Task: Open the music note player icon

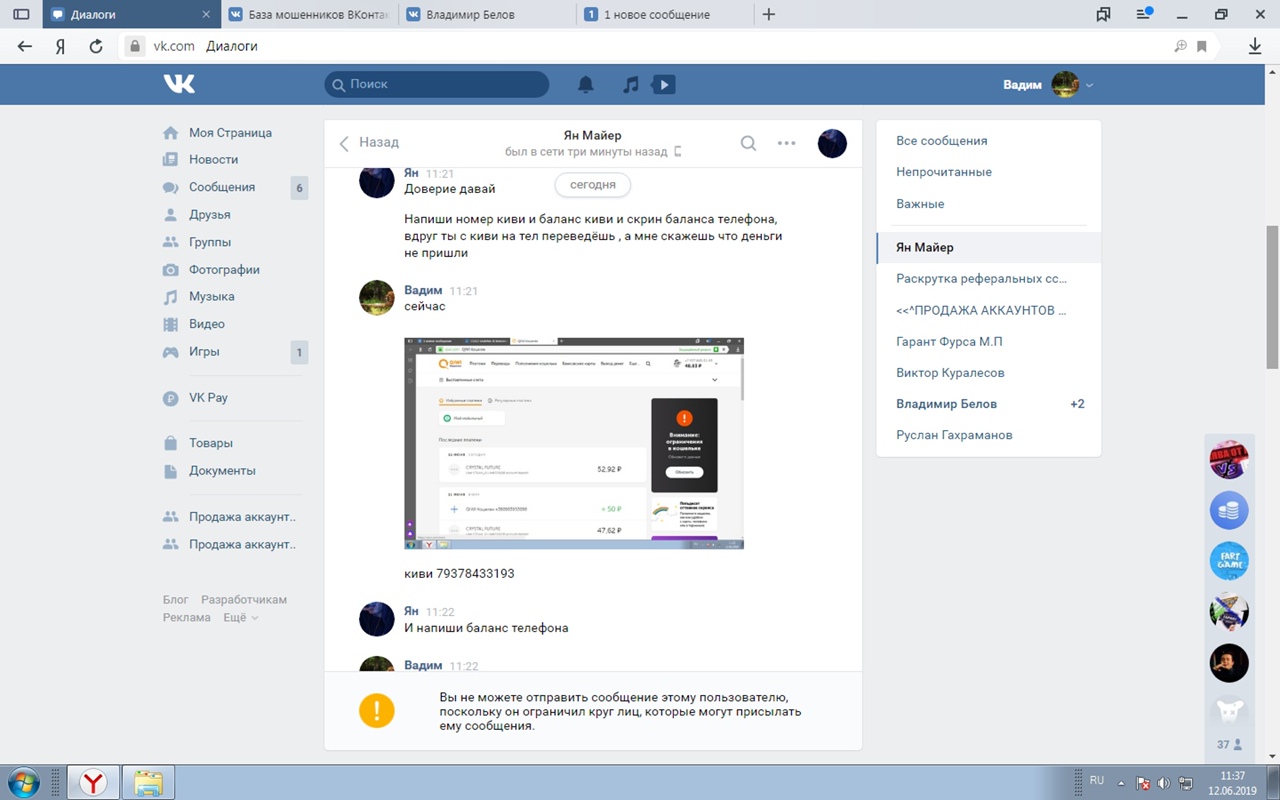Action: [630, 85]
